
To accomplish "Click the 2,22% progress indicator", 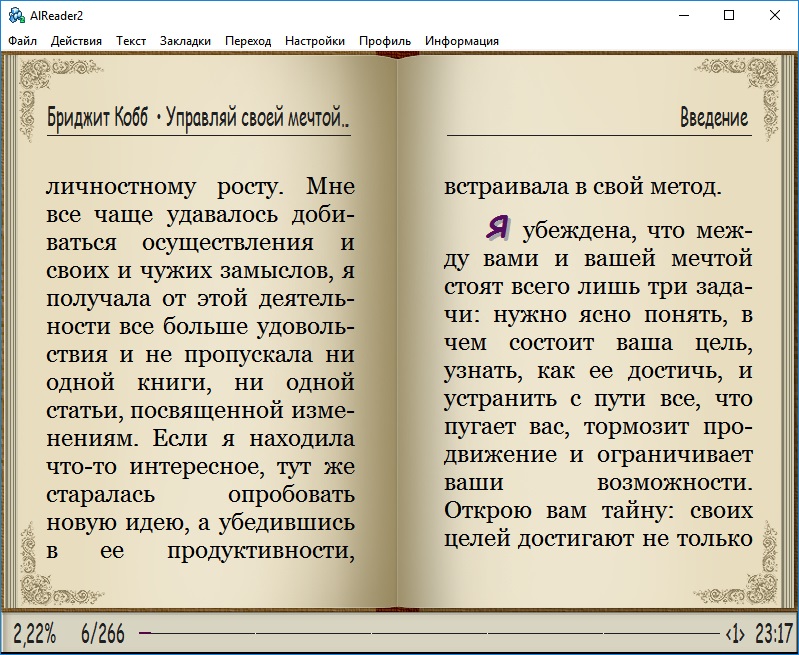I will [34, 634].
